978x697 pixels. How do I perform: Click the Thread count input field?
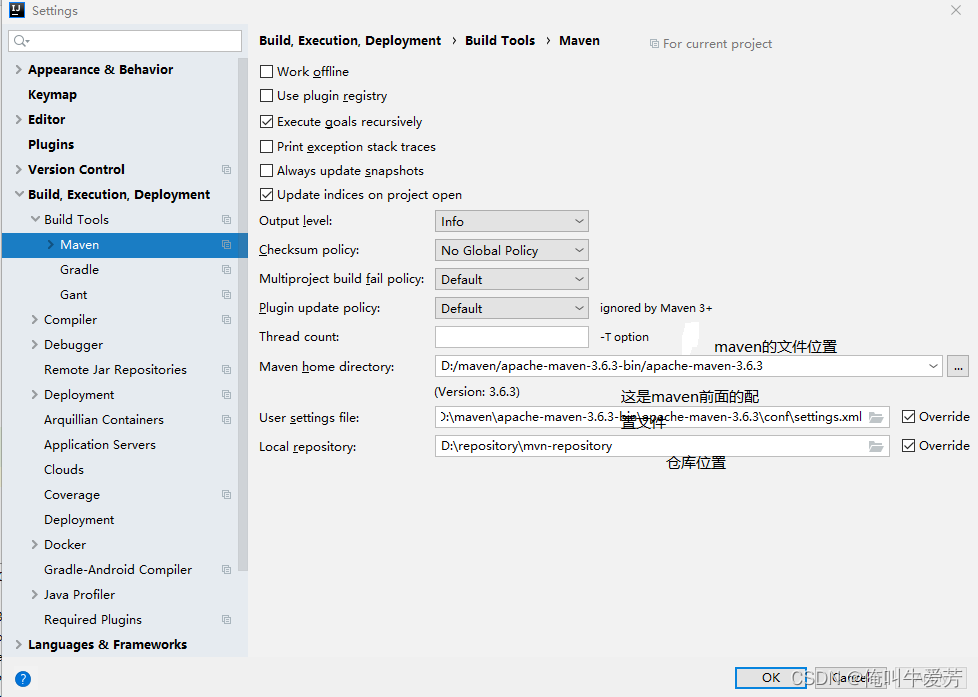(511, 337)
